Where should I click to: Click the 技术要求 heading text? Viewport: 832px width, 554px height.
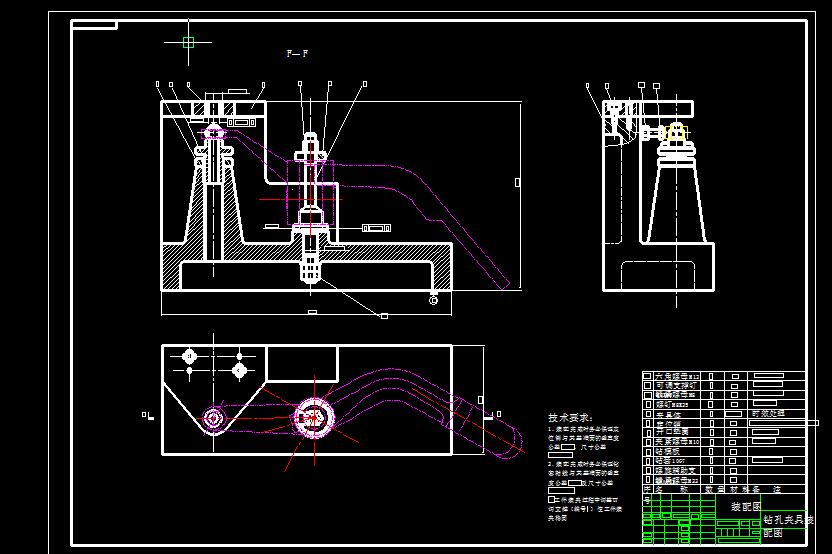[x=570, y=418]
